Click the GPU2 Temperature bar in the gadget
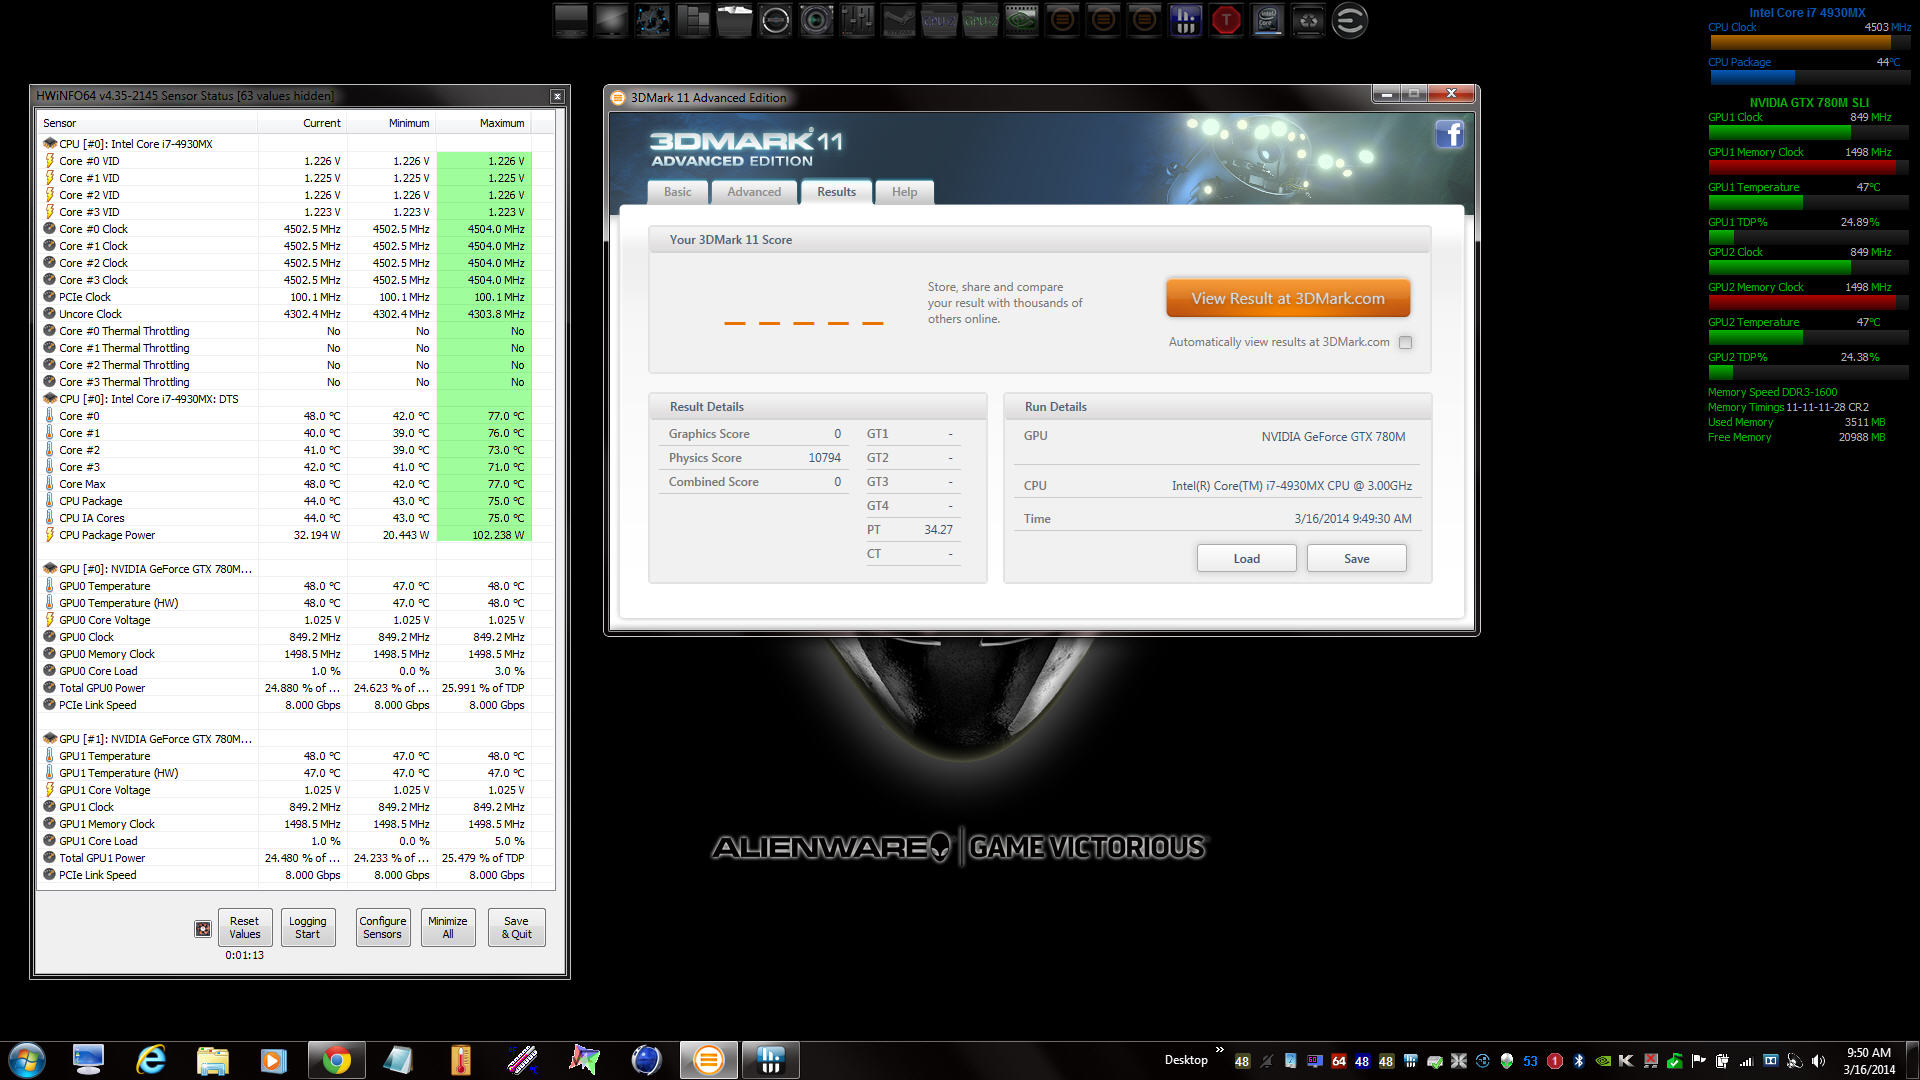The width and height of the screenshot is (1920, 1080). click(x=1808, y=337)
